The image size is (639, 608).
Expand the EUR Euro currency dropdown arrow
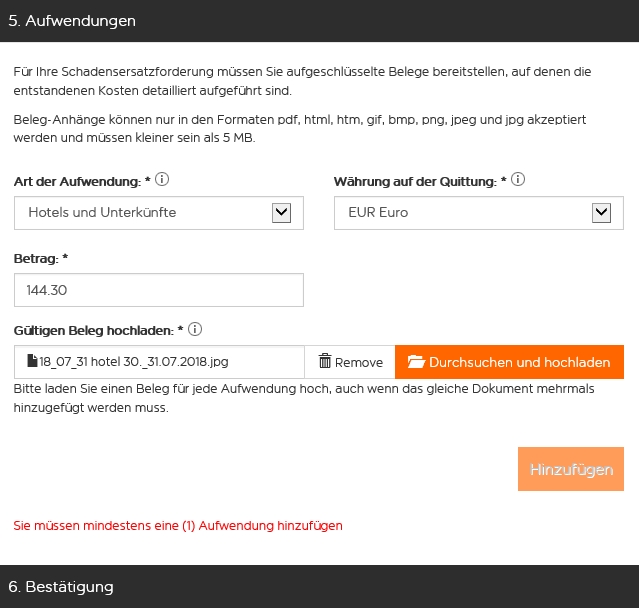(601, 212)
